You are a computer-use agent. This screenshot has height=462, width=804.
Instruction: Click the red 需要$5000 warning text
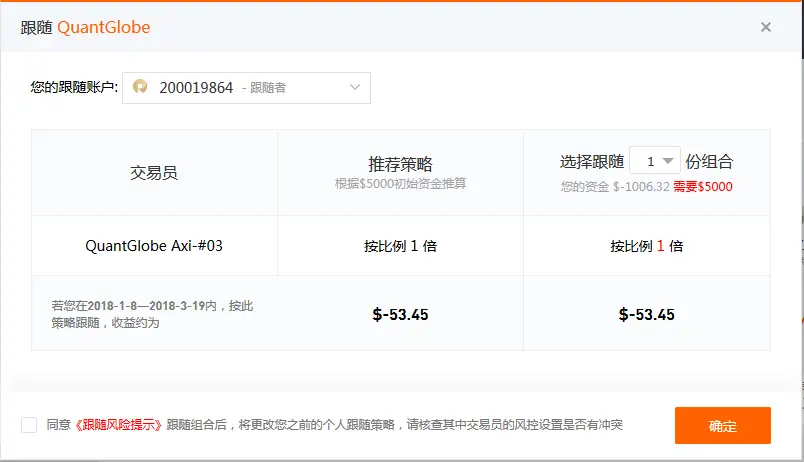tap(702, 187)
